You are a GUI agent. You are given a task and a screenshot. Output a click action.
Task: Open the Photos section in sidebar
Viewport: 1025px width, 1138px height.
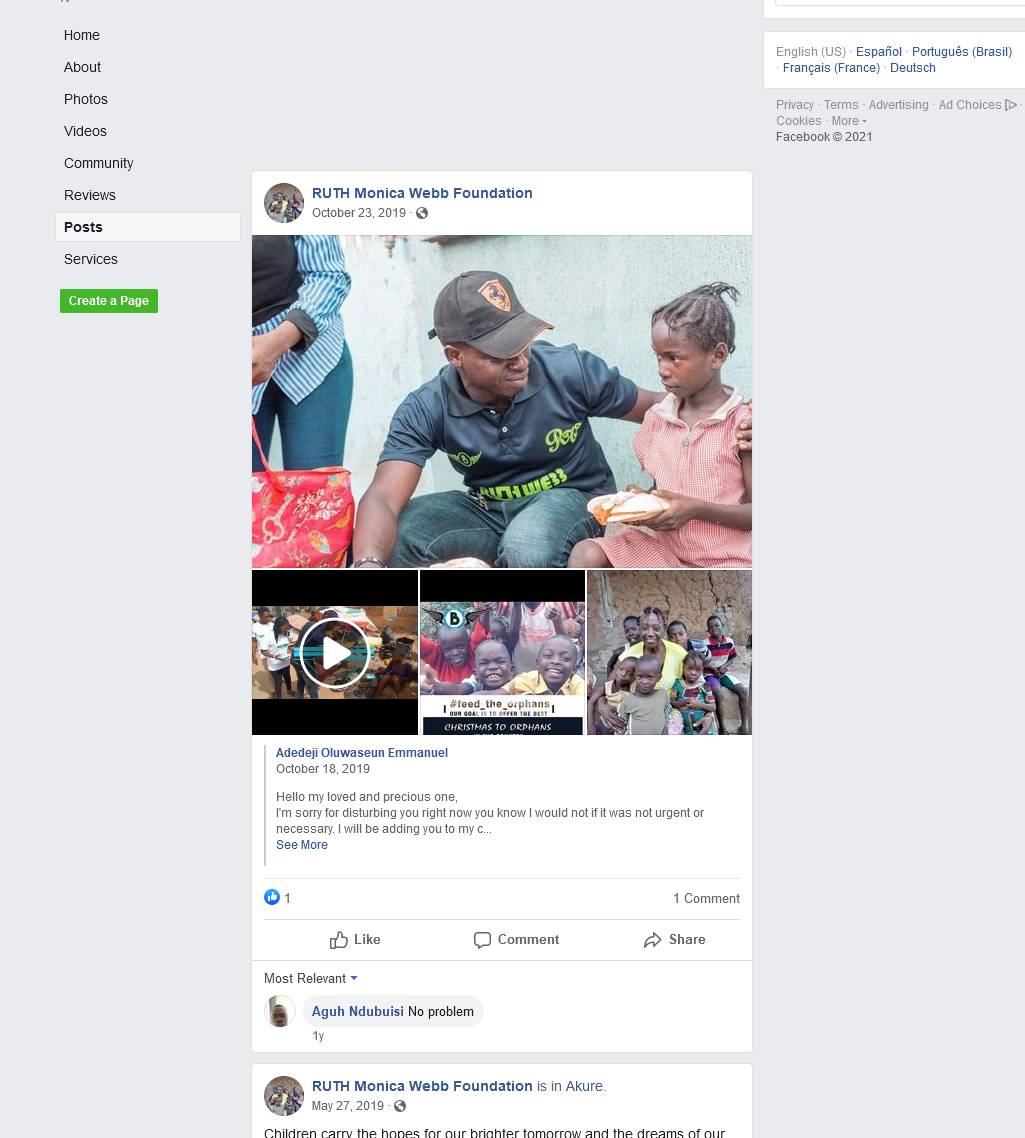coord(86,99)
